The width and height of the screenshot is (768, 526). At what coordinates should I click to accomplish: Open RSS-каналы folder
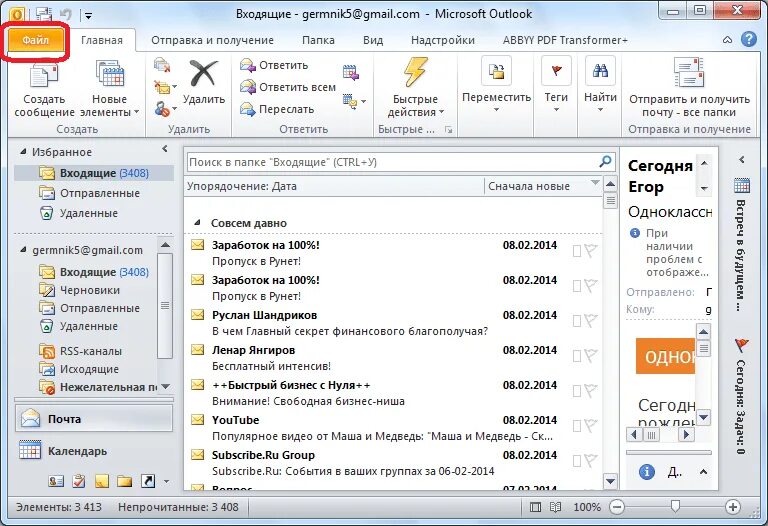(80, 351)
